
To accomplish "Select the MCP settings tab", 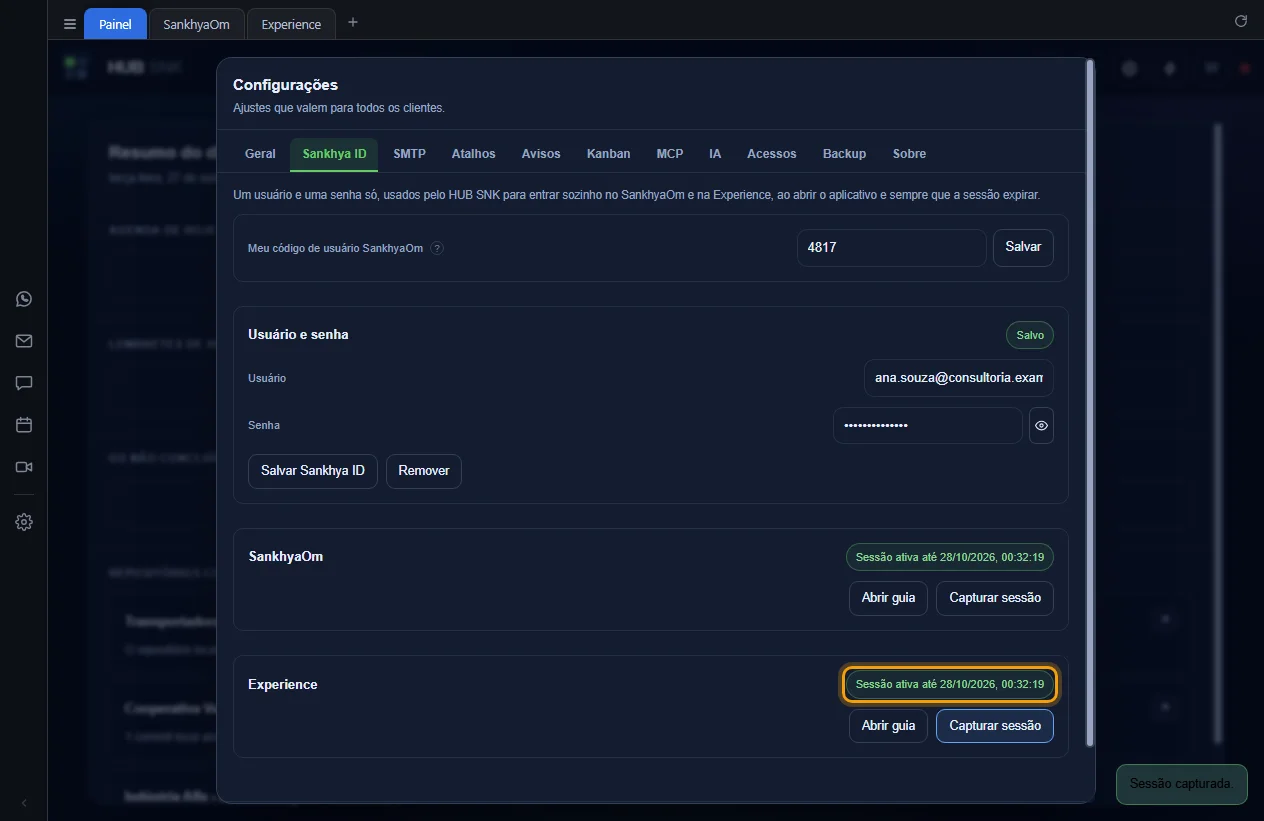I will click(670, 154).
